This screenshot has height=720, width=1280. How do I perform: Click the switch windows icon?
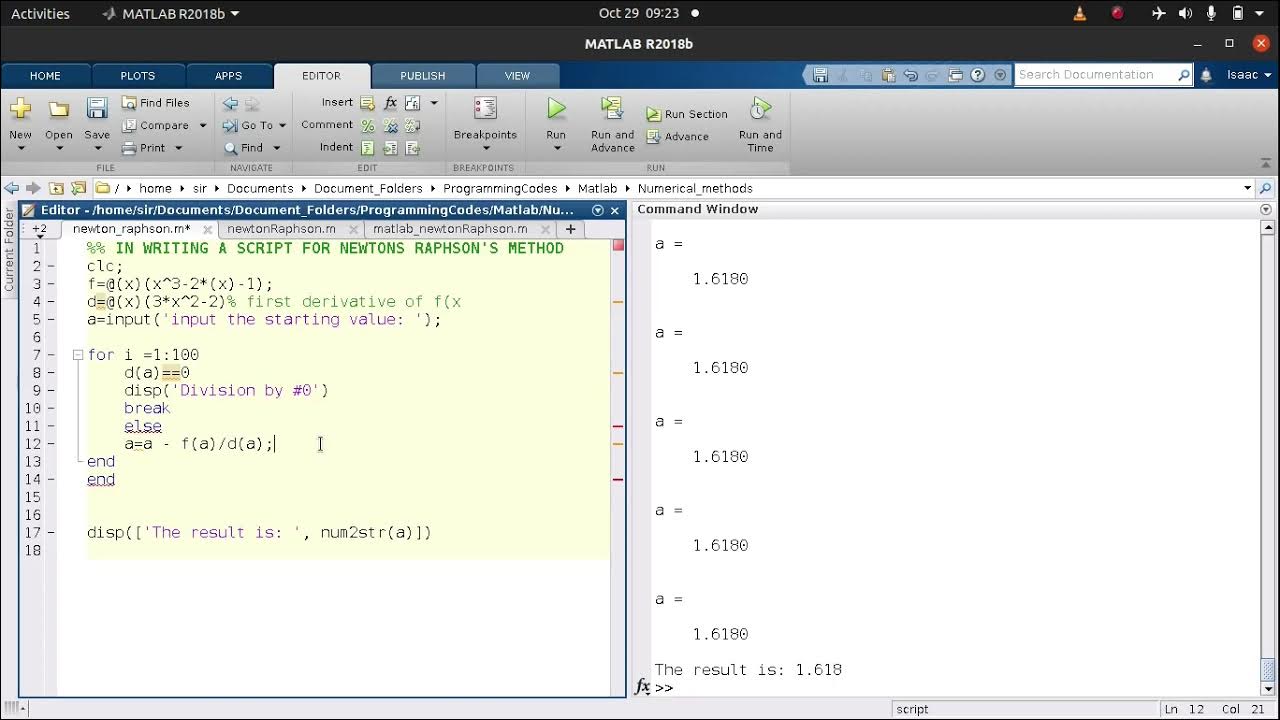[955, 75]
